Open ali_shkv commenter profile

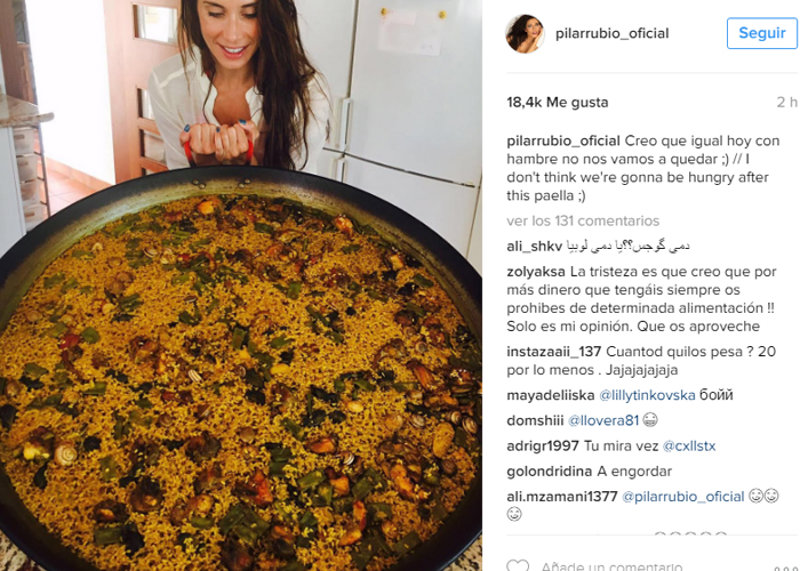534,246
